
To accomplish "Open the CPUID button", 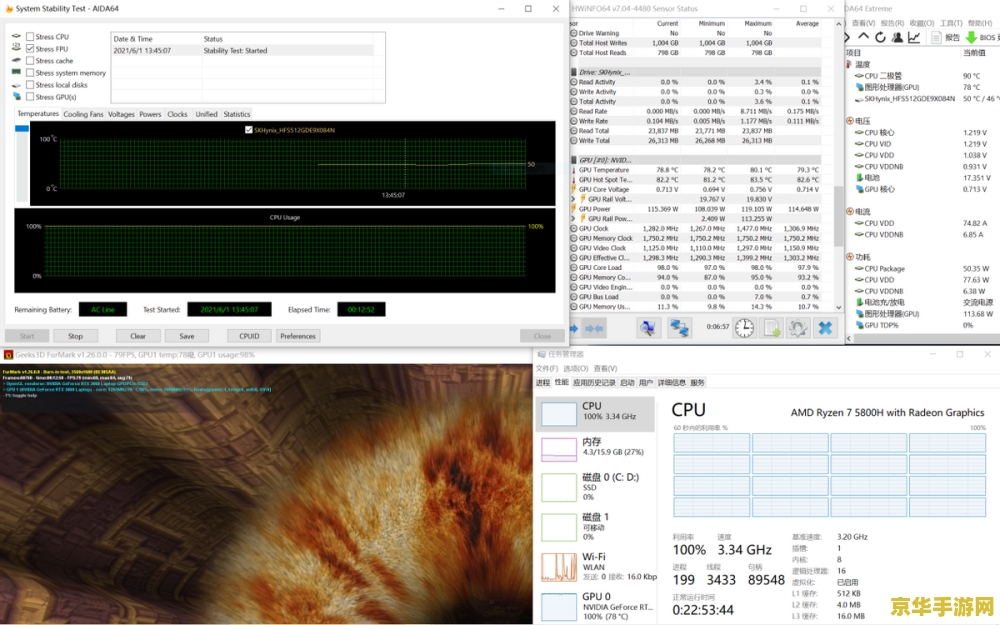I will (x=249, y=336).
